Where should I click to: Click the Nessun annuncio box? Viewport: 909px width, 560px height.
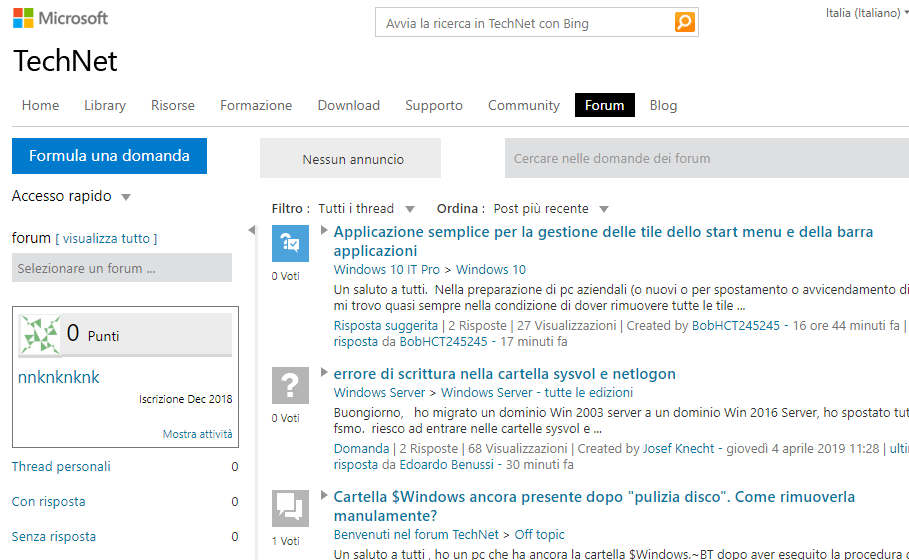point(350,158)
